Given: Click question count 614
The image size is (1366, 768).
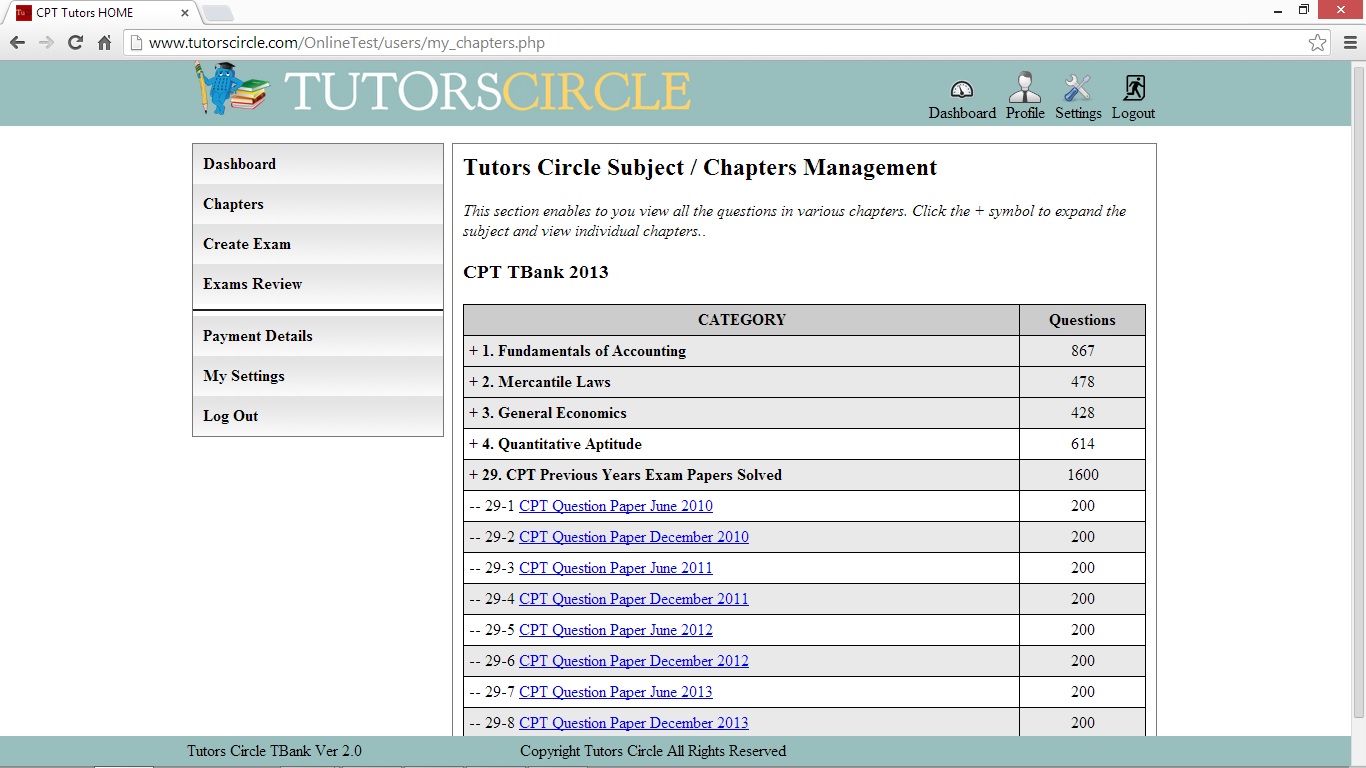Looking at the screenshot, I should [x=1082, y=444].
